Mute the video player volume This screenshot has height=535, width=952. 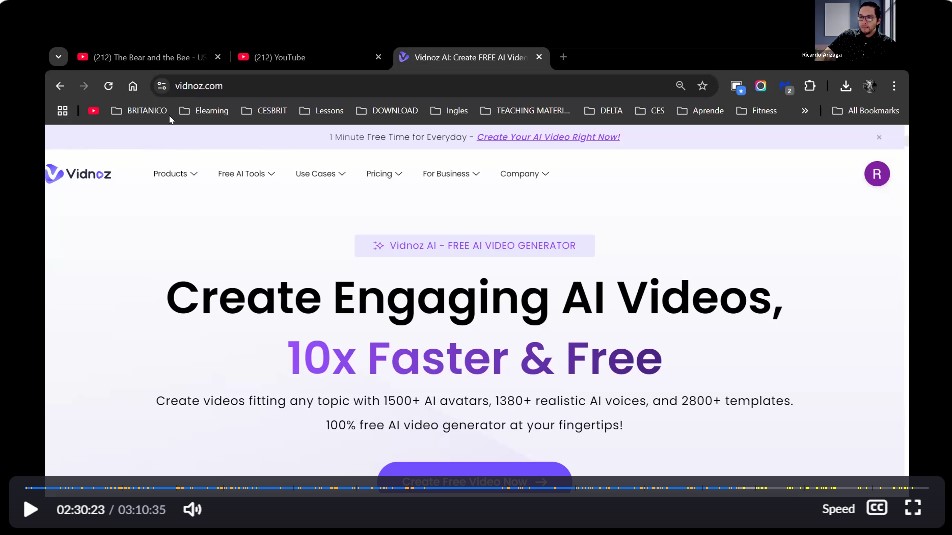(x=192, y=509)
